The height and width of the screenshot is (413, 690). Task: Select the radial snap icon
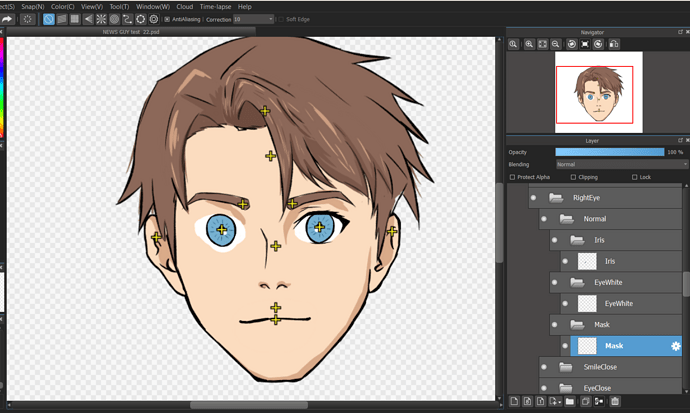pos(101,19)
